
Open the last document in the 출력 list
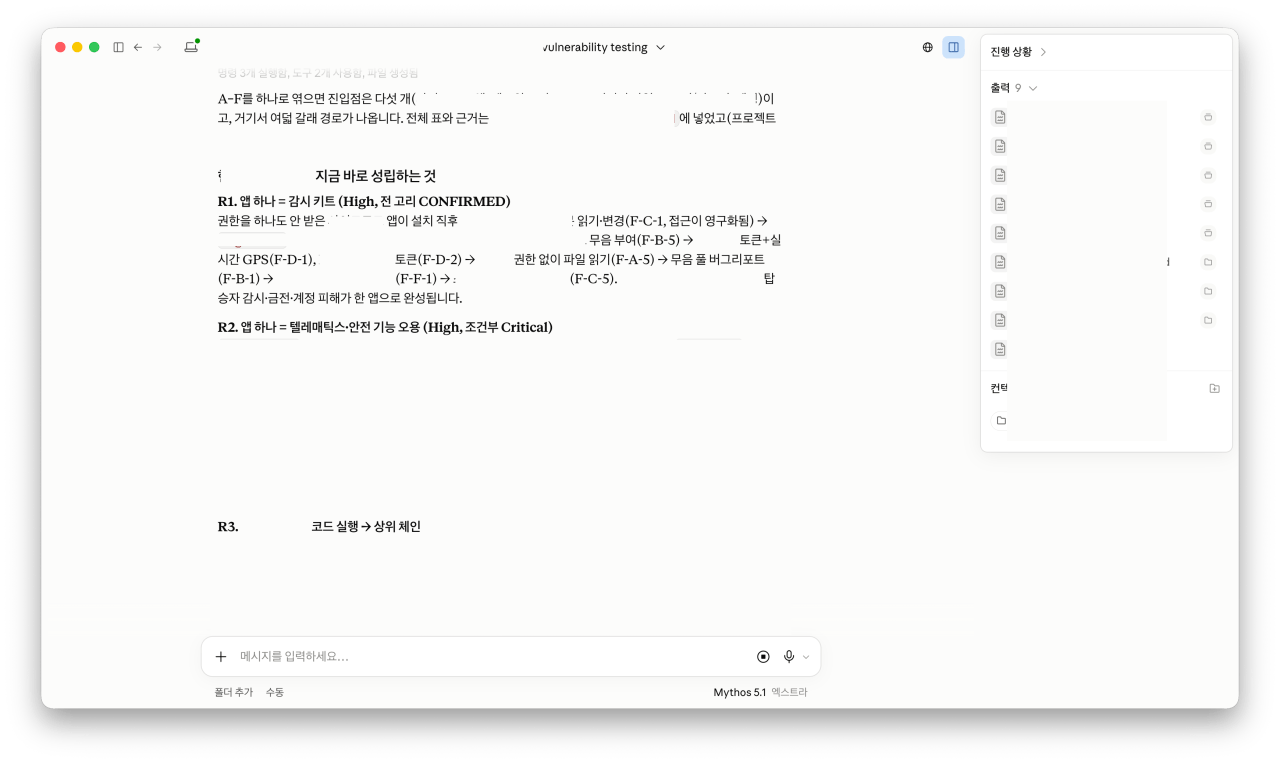1000,349
